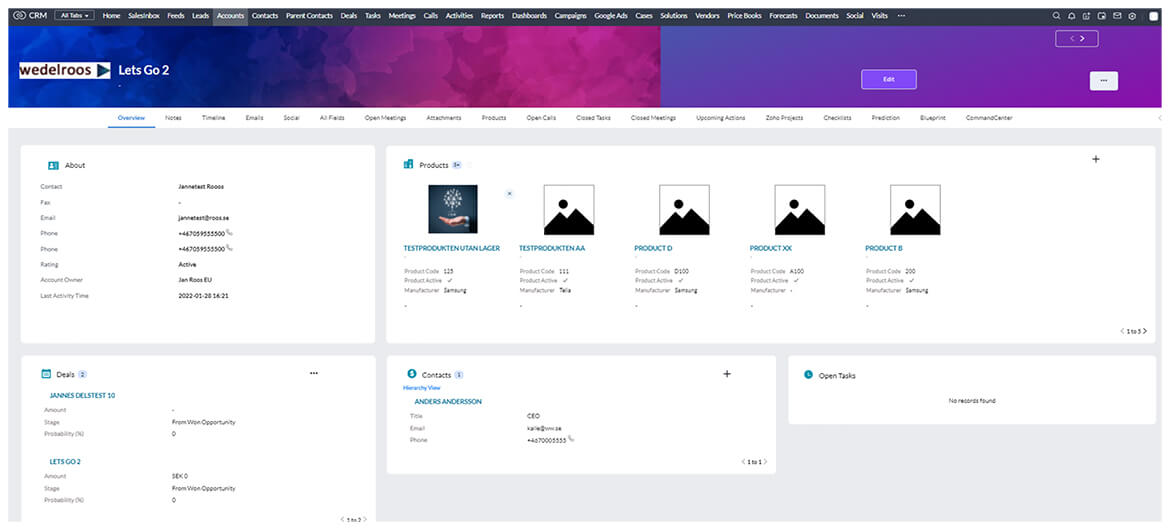Call the first phone number in About

pos(229,233)
